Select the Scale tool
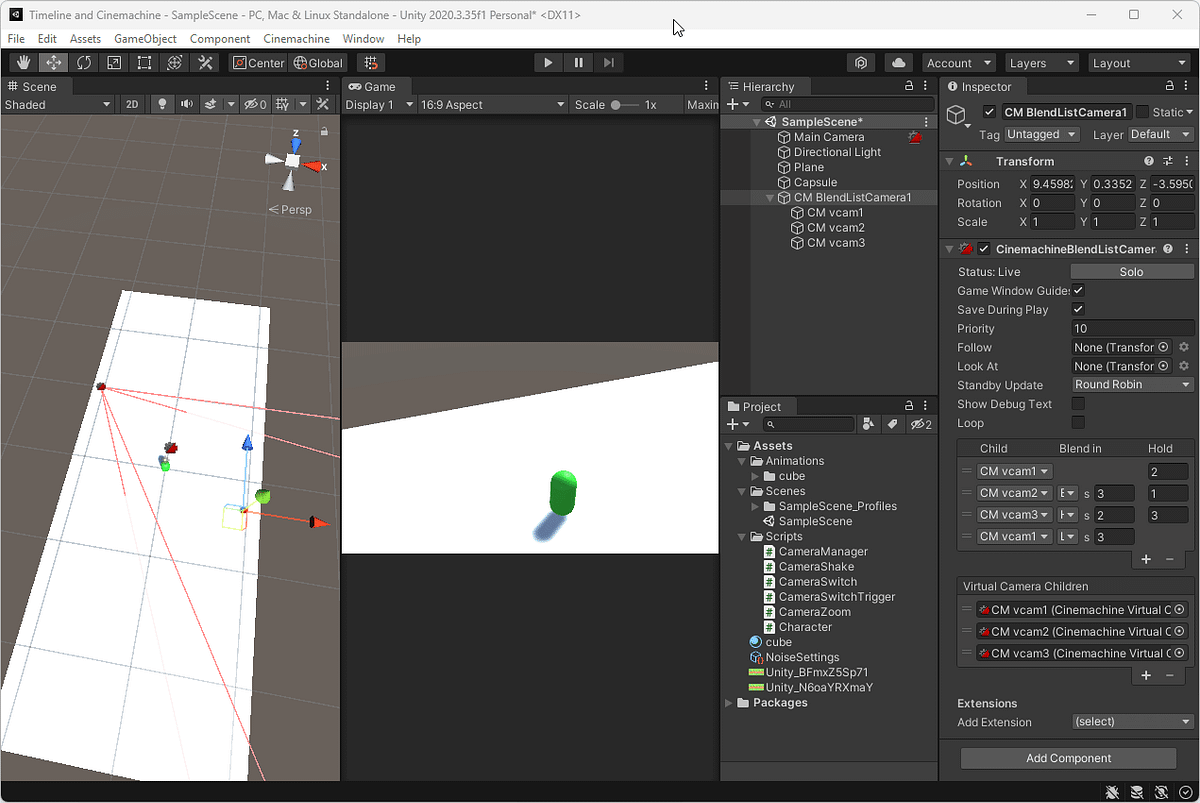The width and height of the screenshot is (1200, 803). pos(114,62)
